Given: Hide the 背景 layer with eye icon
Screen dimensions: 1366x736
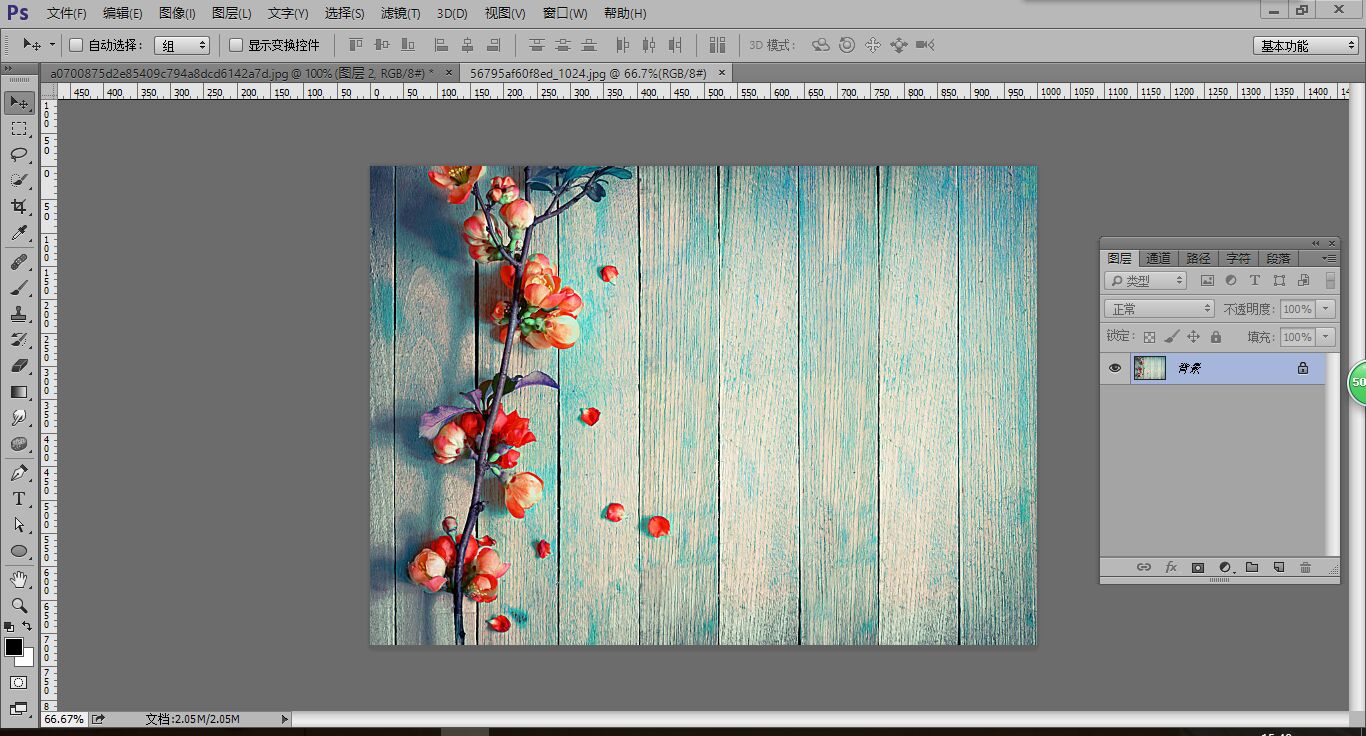Looking at the screenshot, I should (1115, 368).
